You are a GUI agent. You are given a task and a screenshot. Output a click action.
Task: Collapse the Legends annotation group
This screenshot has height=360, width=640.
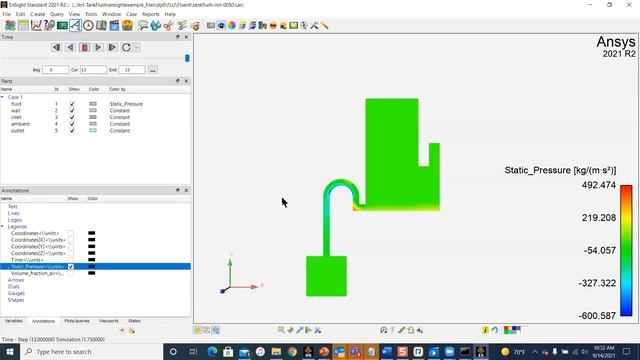(2, 227)
